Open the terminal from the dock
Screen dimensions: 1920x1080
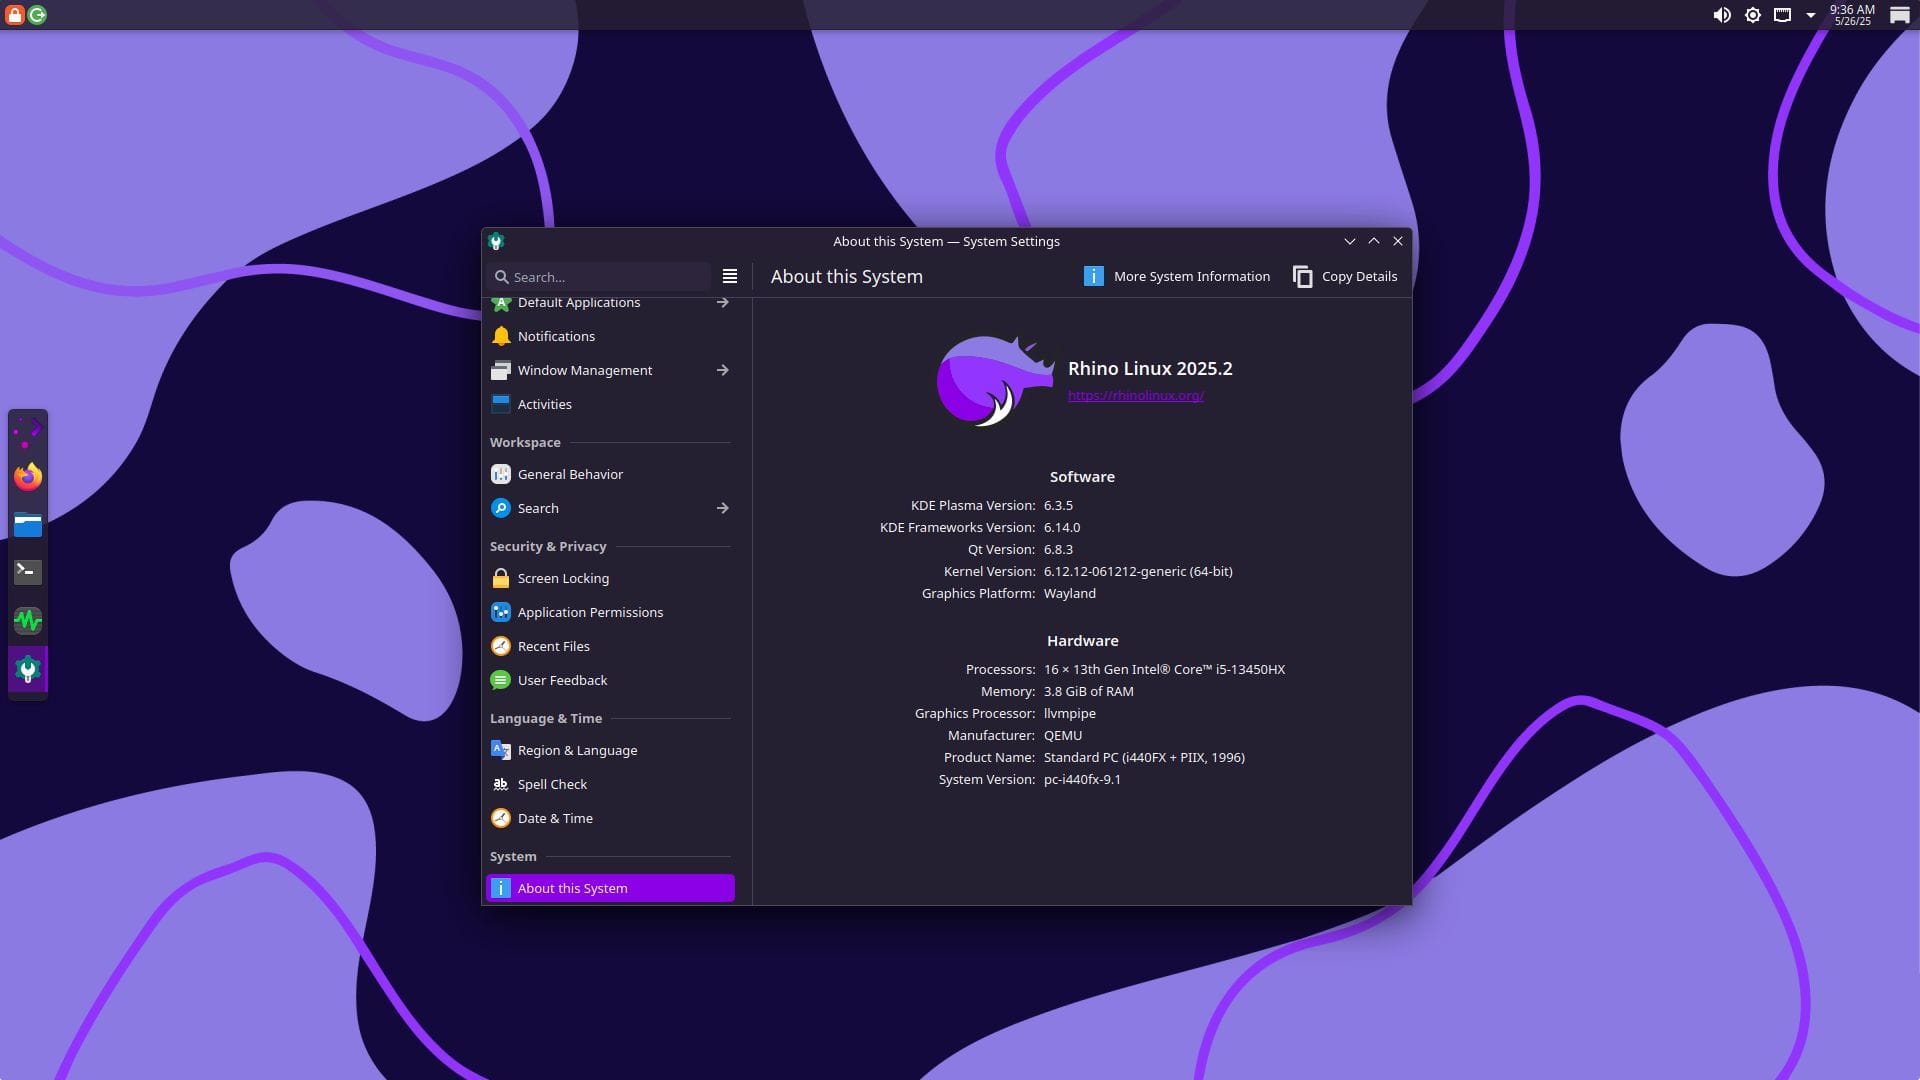pos(29,572)
